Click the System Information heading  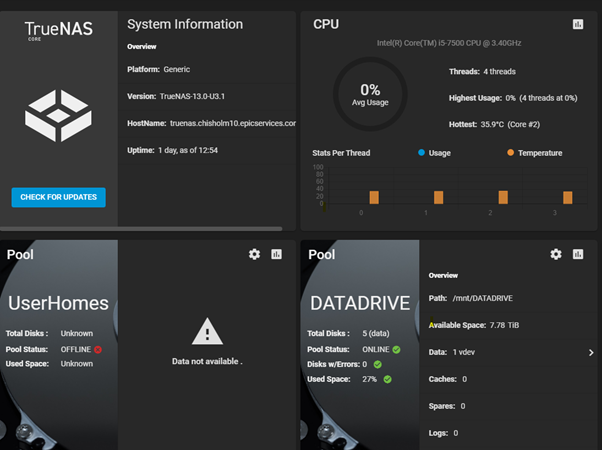(x=185, y=24)
